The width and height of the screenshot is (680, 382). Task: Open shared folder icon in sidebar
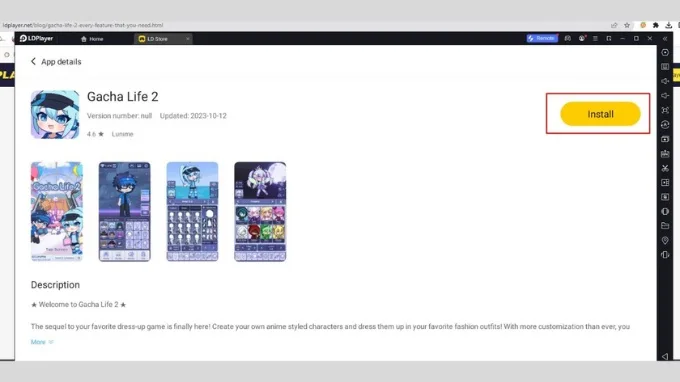665,226
